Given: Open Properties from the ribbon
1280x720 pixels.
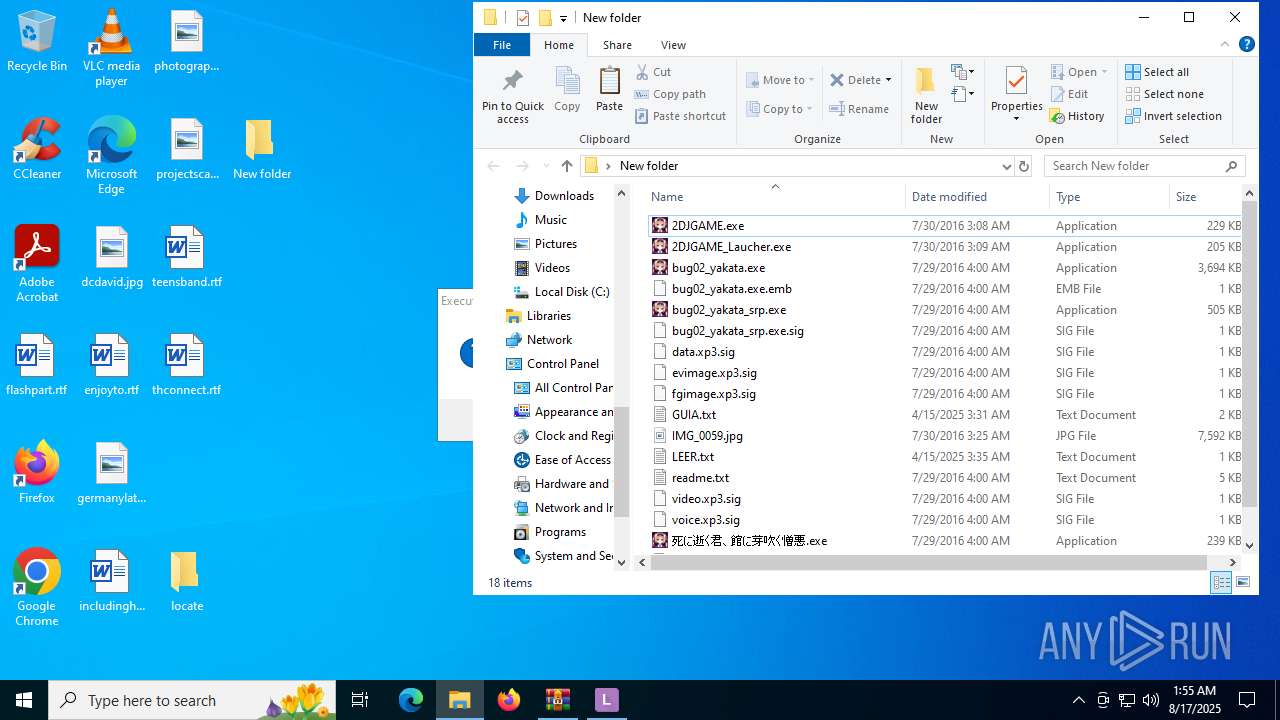Looking at the screenshot, I should pyautogui.click(x=1016, y=96).
